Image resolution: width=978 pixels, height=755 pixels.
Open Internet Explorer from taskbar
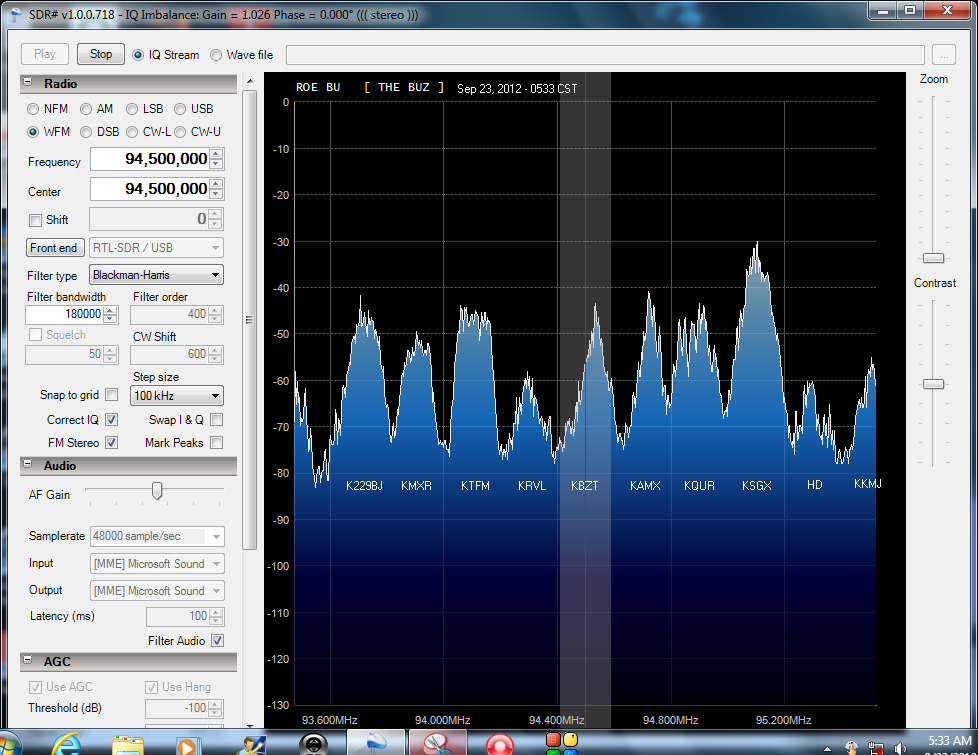(67, 744)
